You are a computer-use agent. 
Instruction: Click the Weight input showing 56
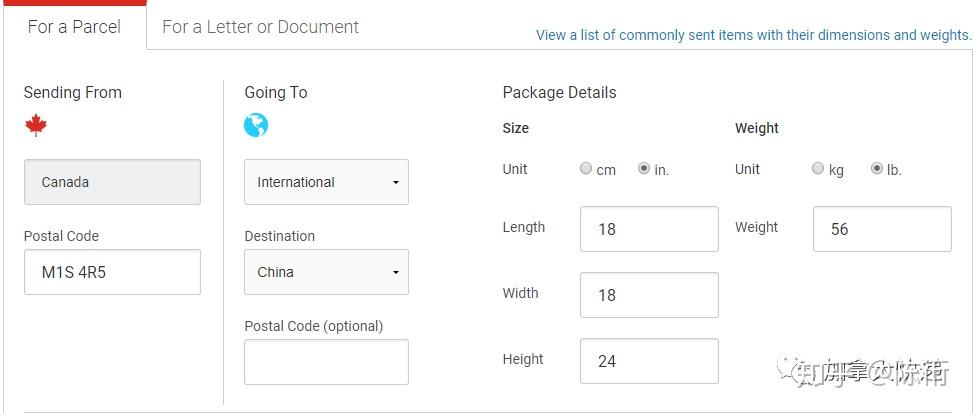[x=882, y=229]
